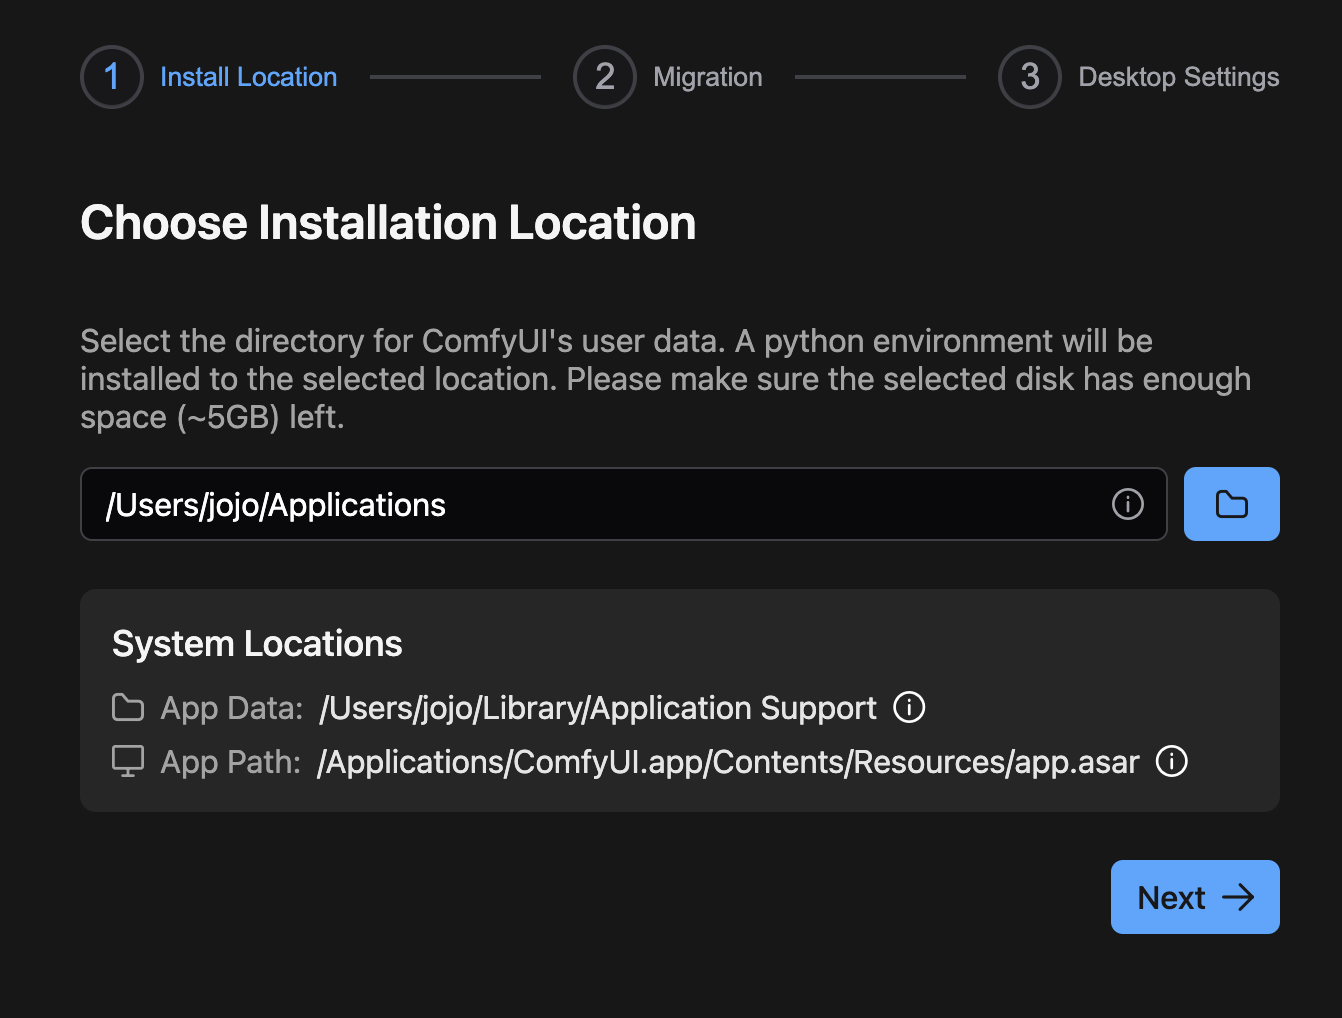Click the App Path value text

[728, 762]
